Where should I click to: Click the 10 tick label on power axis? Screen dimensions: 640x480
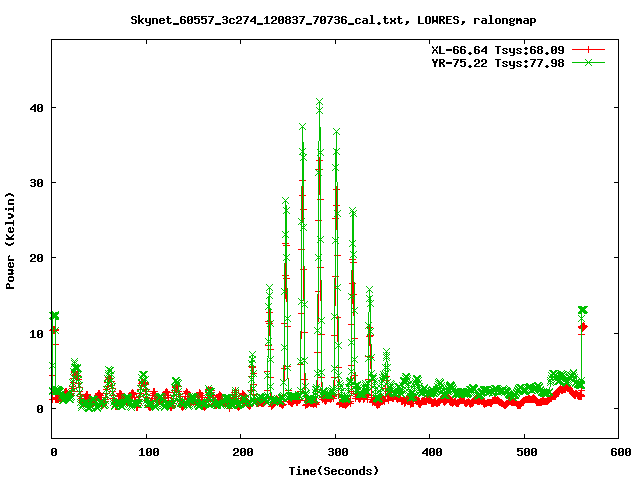35,334
